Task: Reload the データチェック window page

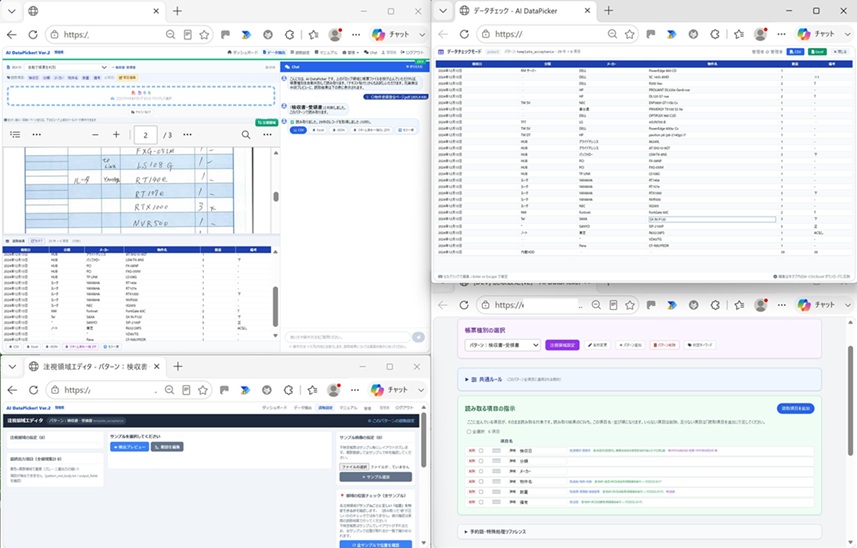Action: click(x=464, y=34)
